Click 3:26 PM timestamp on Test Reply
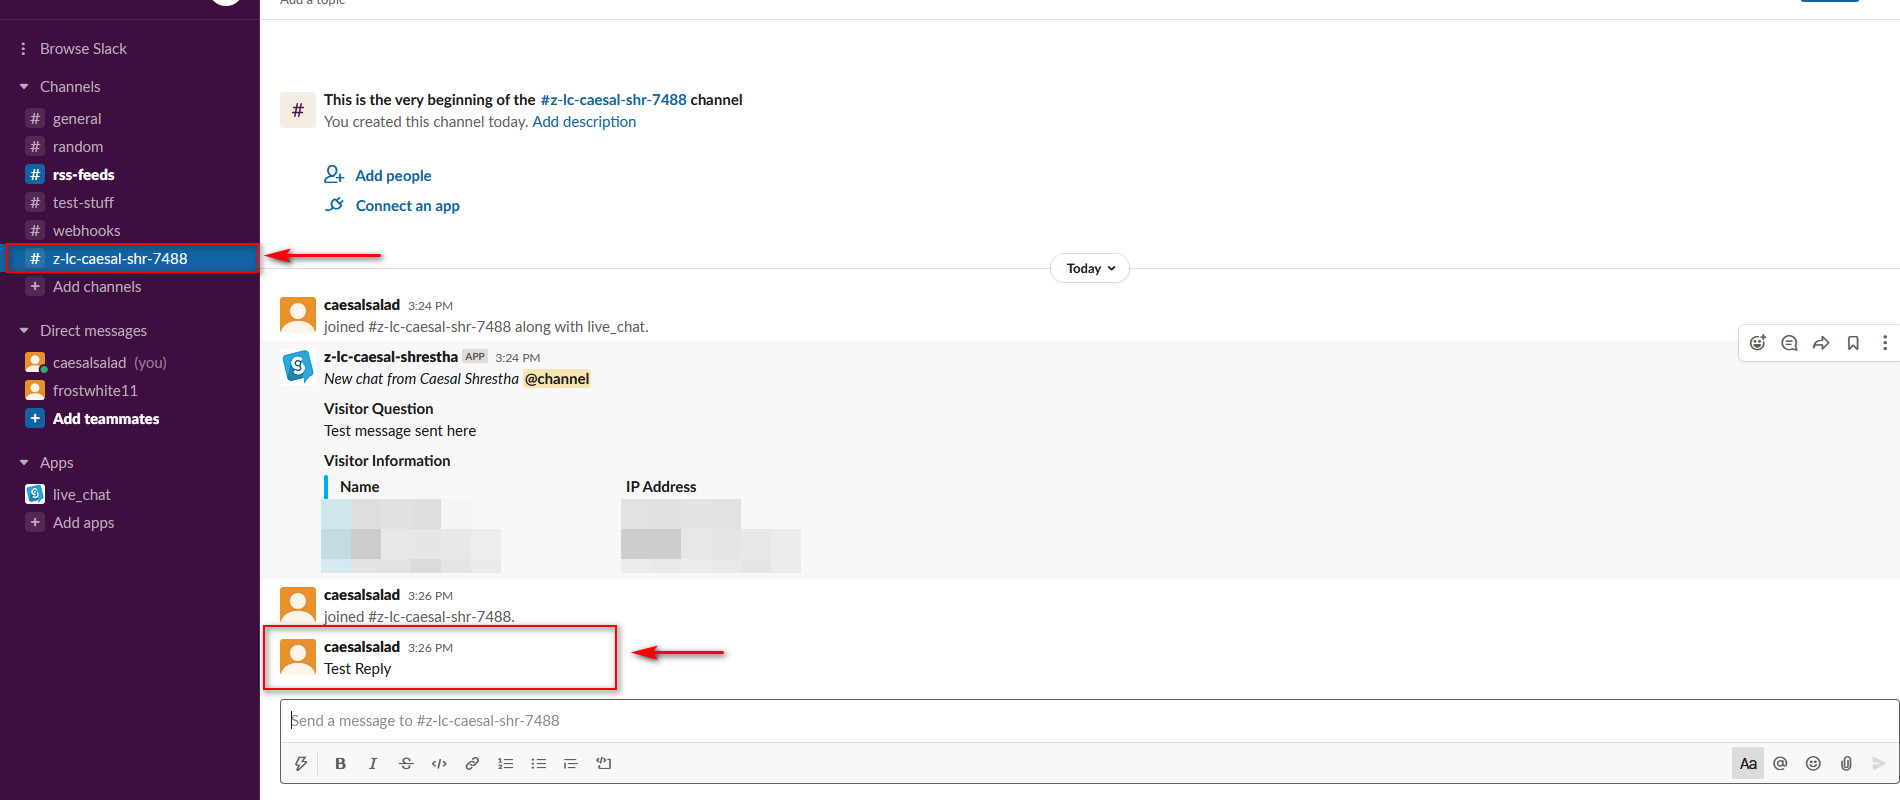The width and height of the screenshot is (1900, 800). (x=430, y=648)
